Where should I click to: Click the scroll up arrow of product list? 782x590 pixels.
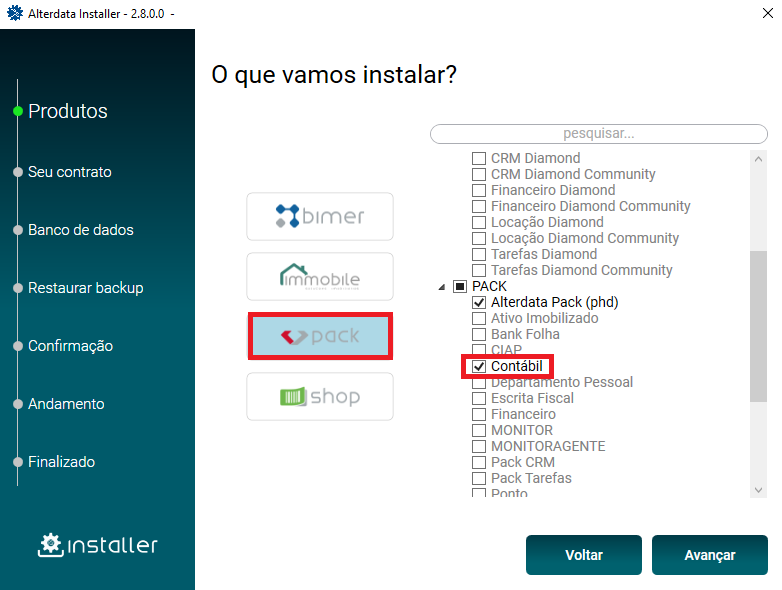759,159
